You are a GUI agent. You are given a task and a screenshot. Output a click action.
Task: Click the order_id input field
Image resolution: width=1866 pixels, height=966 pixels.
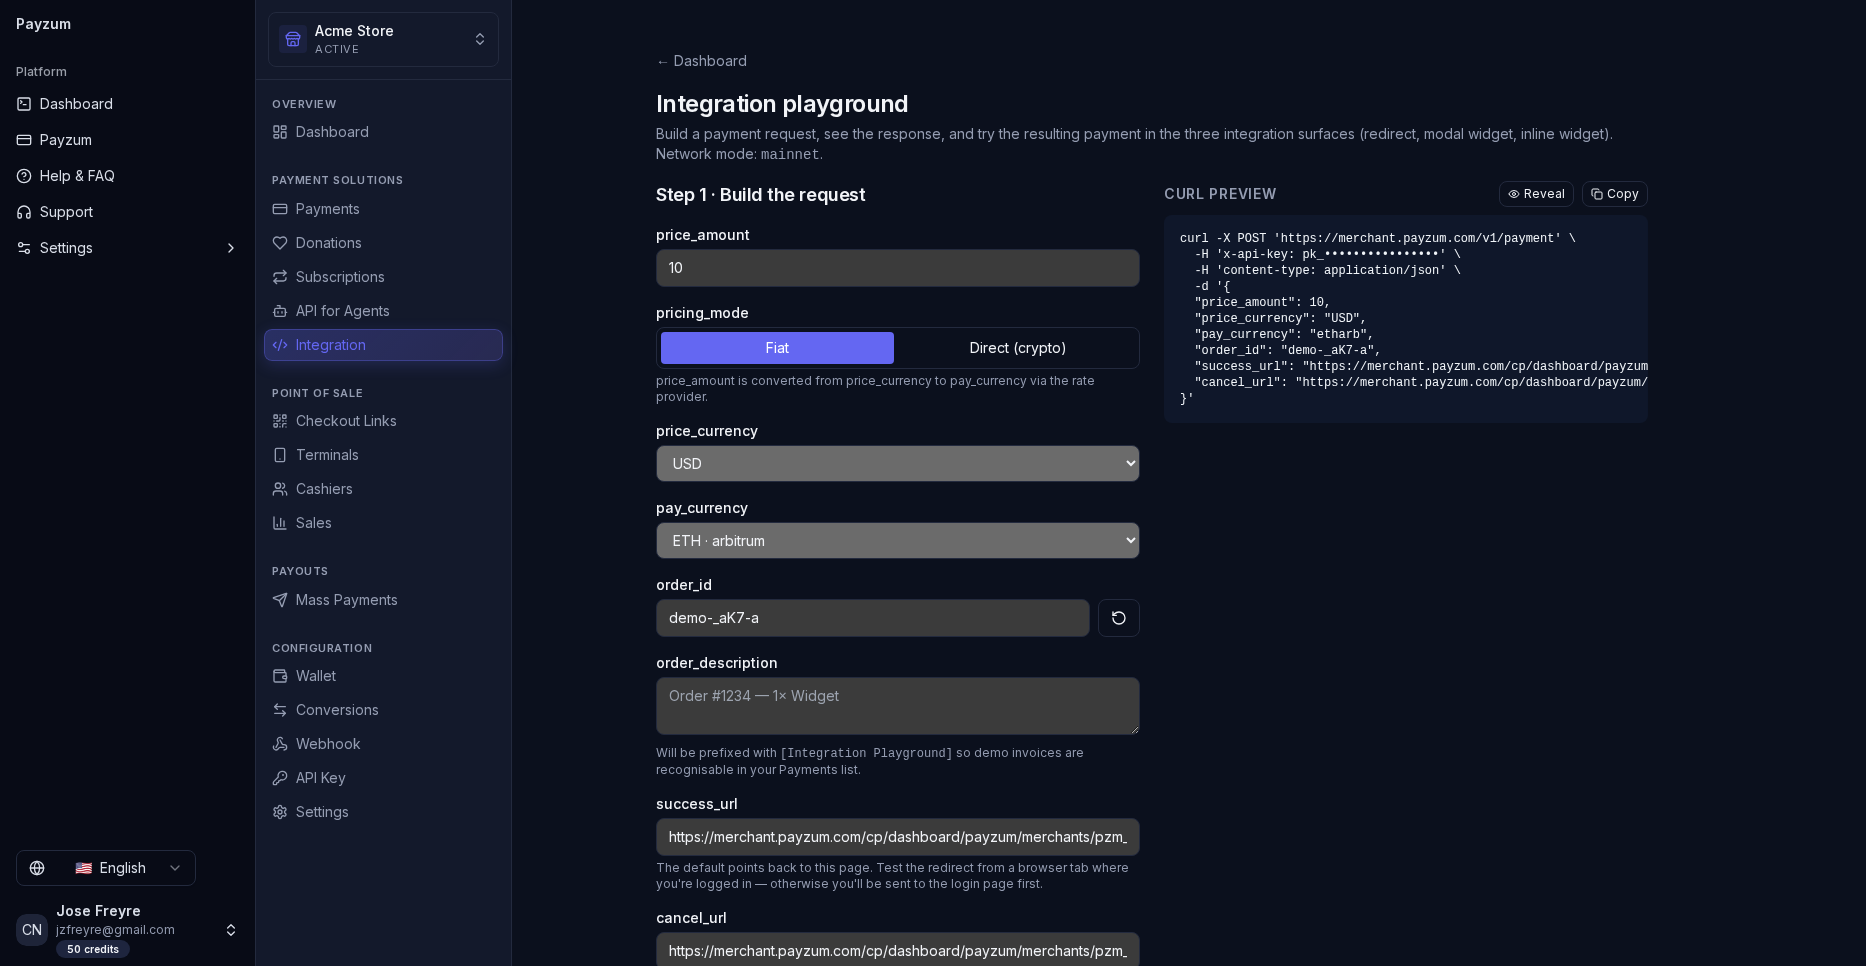(873, 618)
